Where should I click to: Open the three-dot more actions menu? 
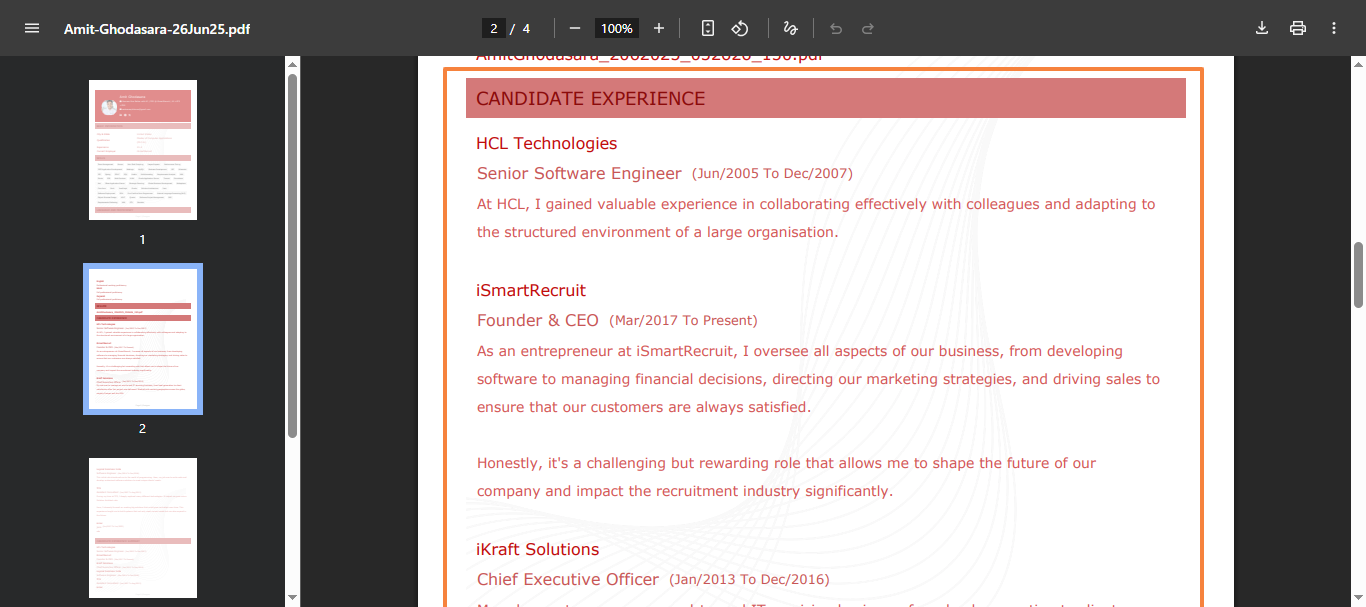[1334, 28]
